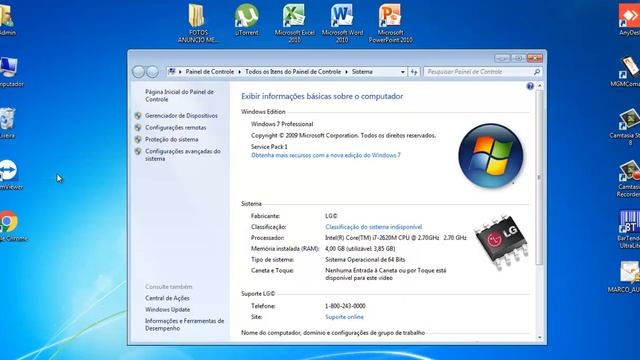The image size is (640, 360).
Task: Open Informações e Ferramentas de Desempenho
Action: [184, 324]
